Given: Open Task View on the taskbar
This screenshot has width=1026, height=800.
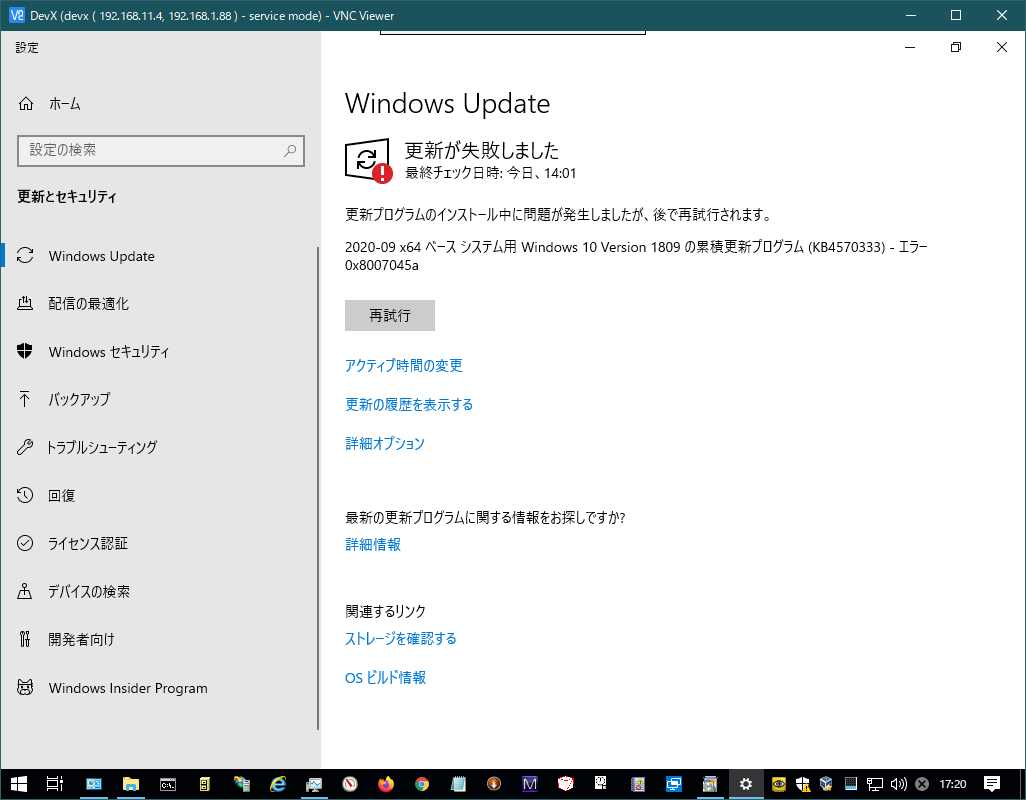Looking at the screenshot, I should 54,784.
